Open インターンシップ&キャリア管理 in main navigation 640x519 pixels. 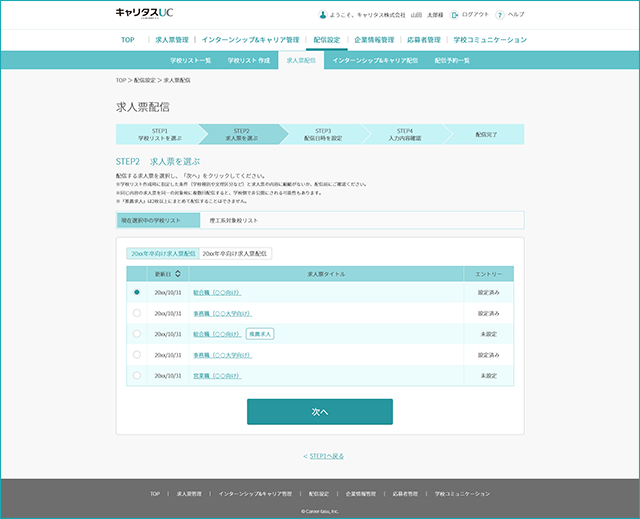(x=250, y=40)
